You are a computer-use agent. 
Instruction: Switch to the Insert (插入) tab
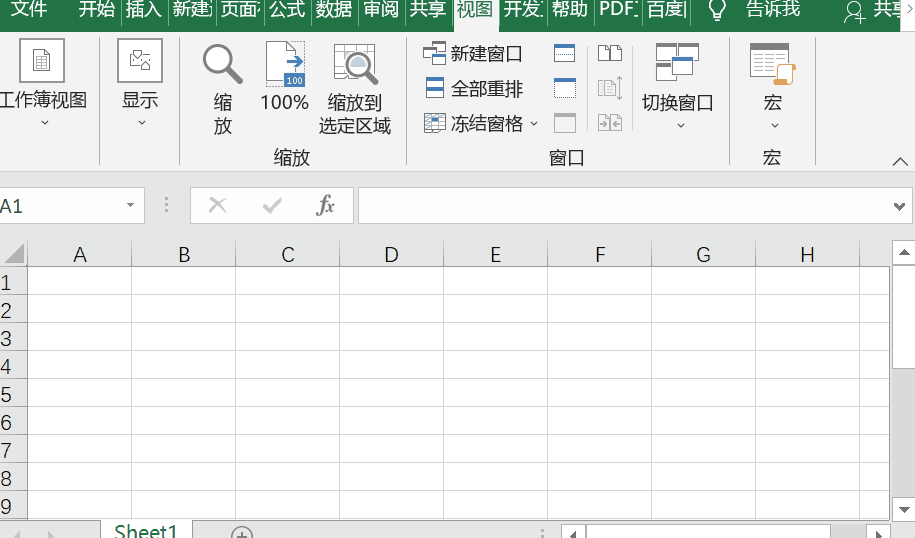[144, 9]
